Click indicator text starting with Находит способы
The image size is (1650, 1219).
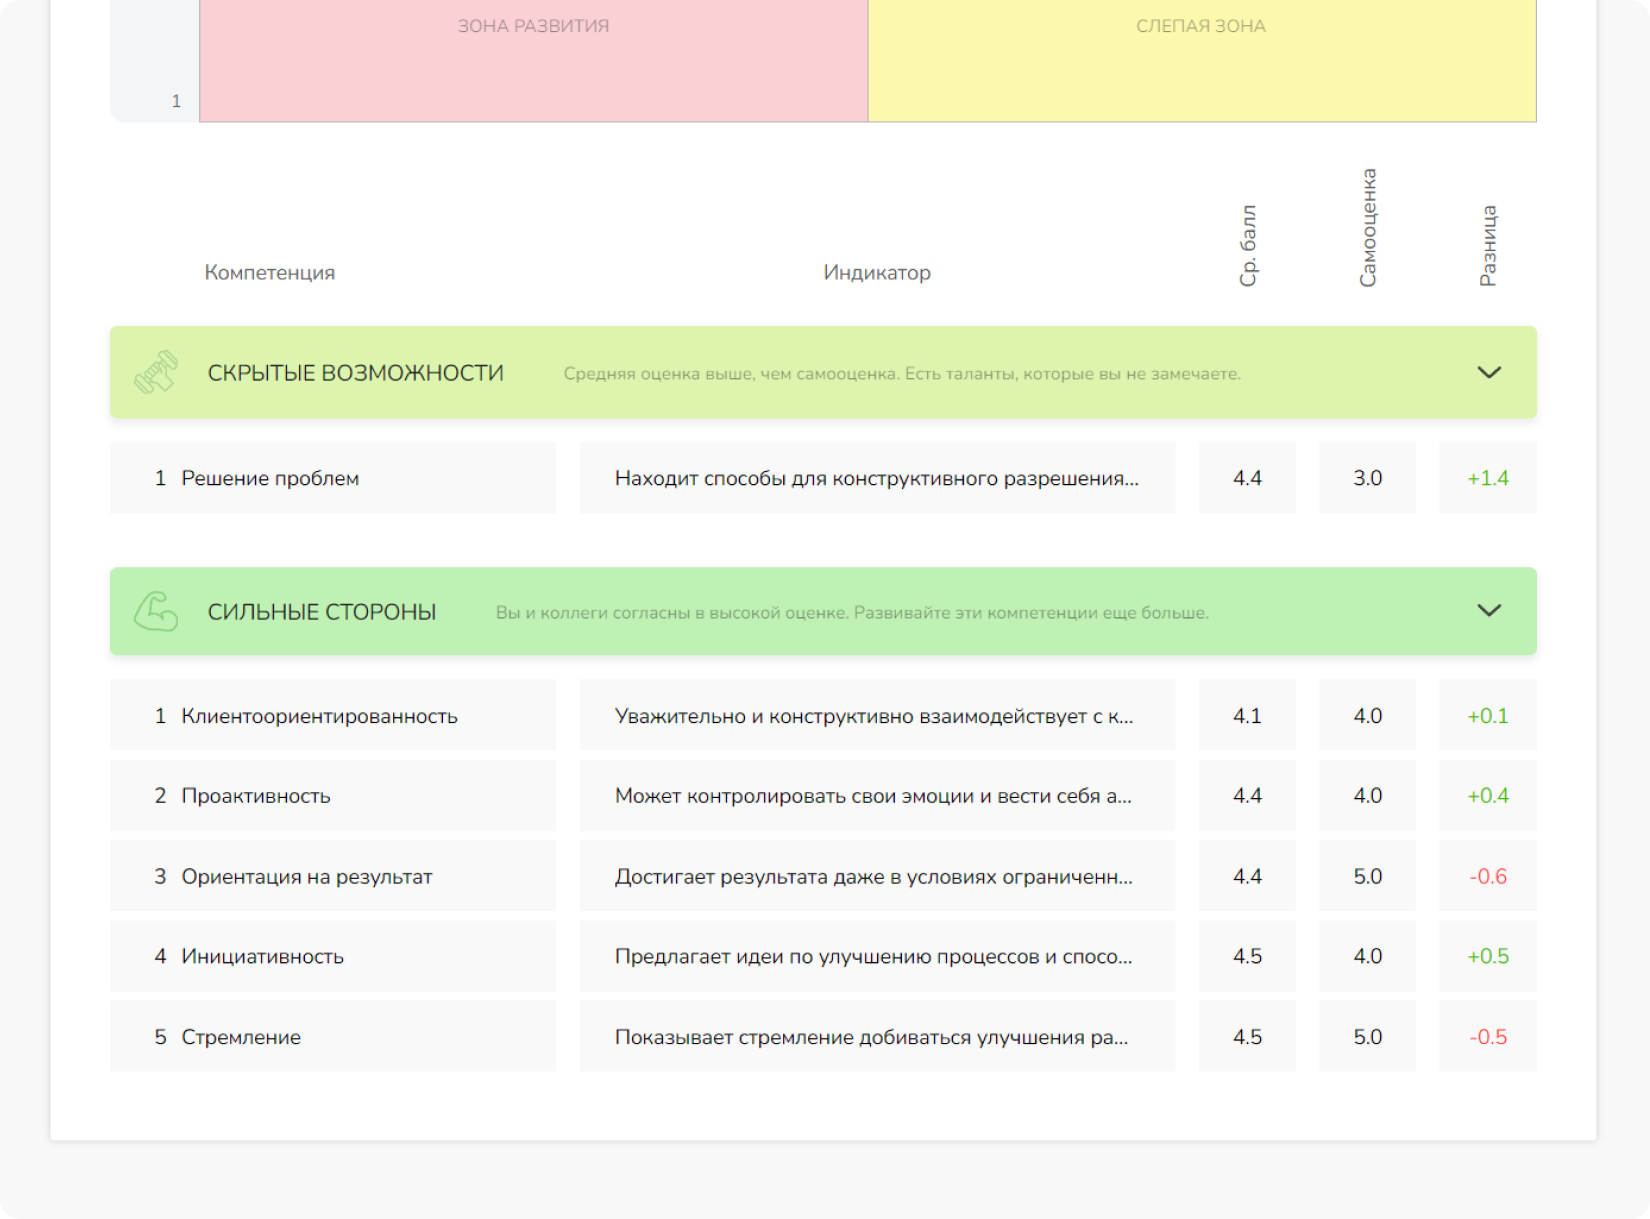pyautogui.click(x=876, y=478)
